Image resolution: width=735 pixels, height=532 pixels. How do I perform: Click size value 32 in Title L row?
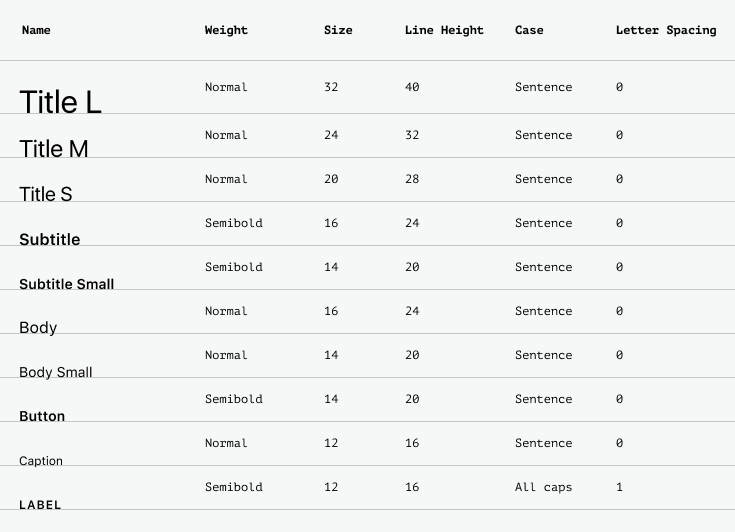(x=331, y=87)
